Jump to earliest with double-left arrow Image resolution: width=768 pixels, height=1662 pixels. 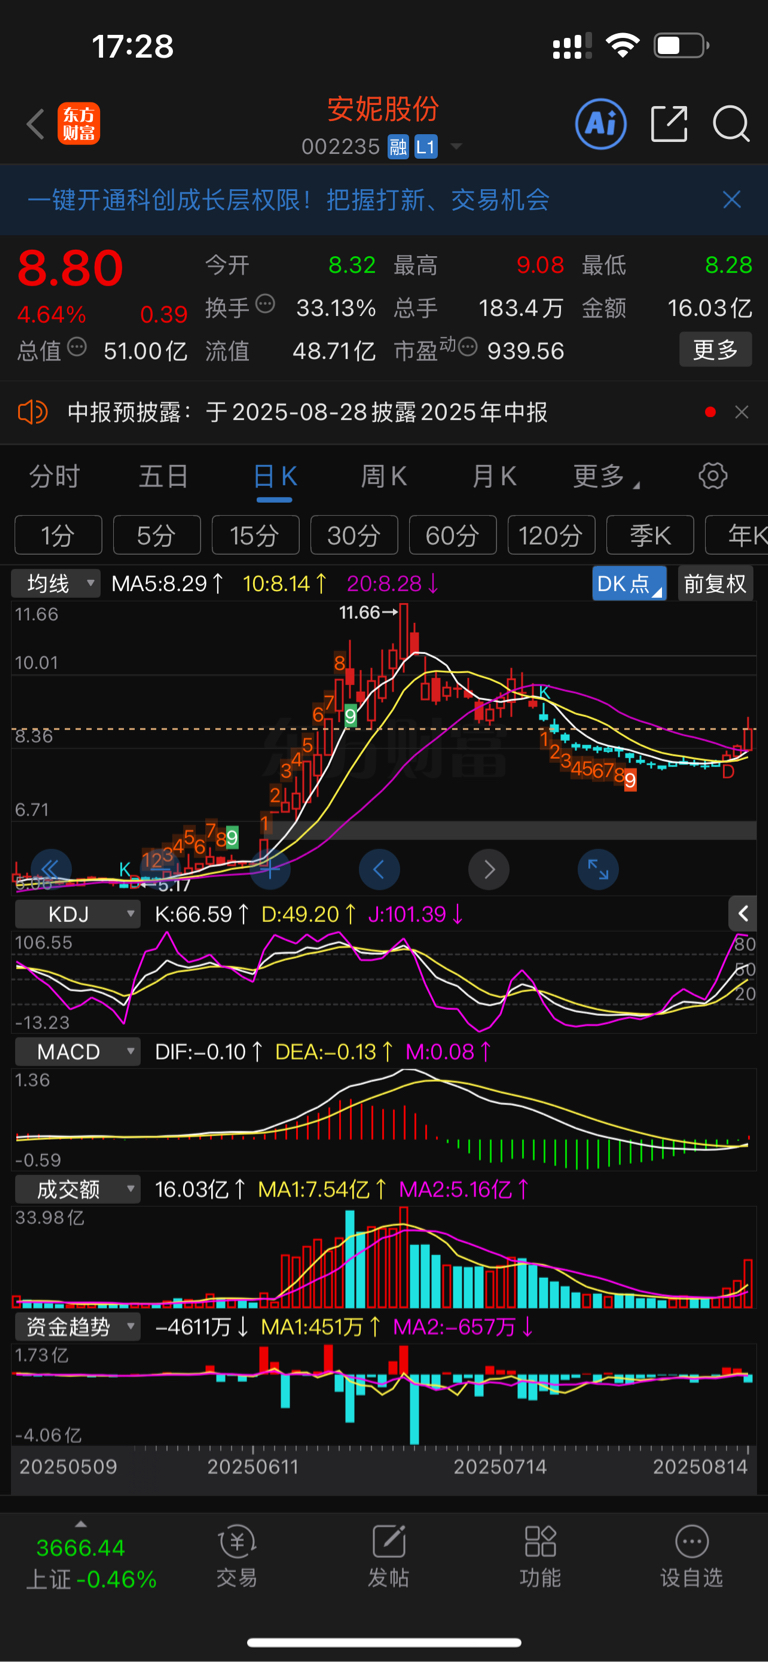coord(50,869)
